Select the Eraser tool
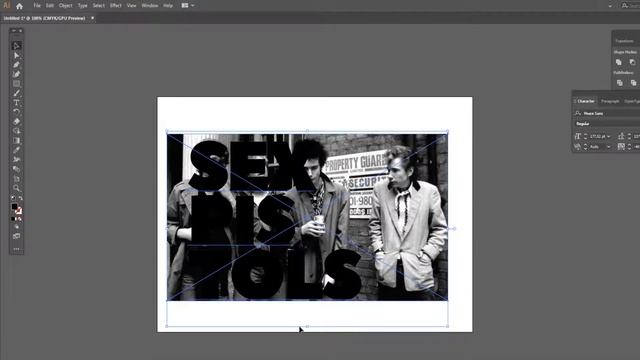This screenshot has height=360, width=640. (16, 121)
